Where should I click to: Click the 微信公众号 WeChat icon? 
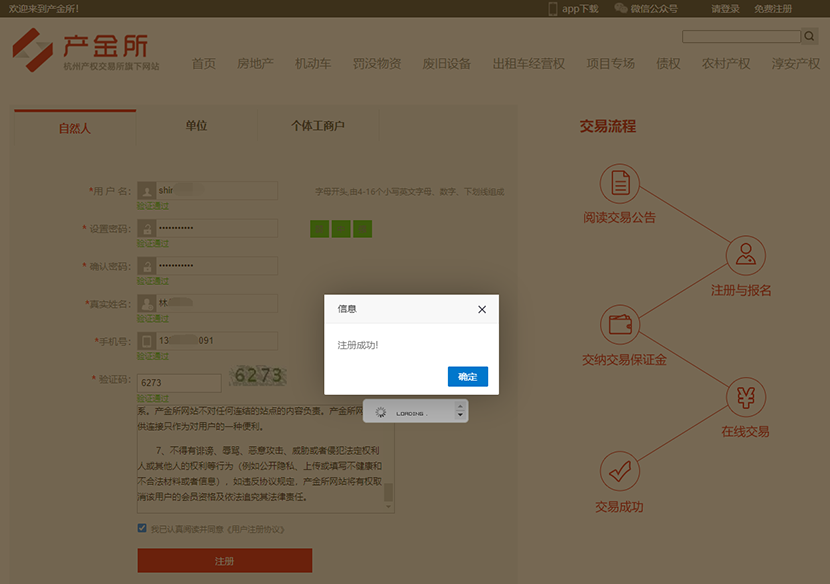tap(621, 9)
